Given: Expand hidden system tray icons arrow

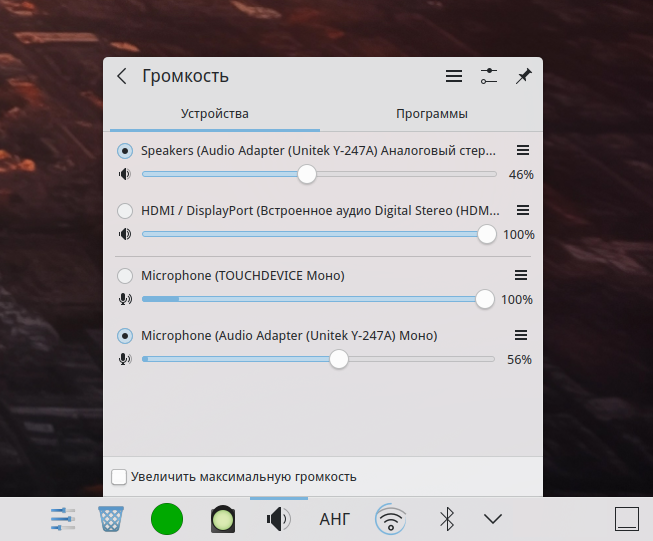Looking at the screenshot, I should point(491,519).
